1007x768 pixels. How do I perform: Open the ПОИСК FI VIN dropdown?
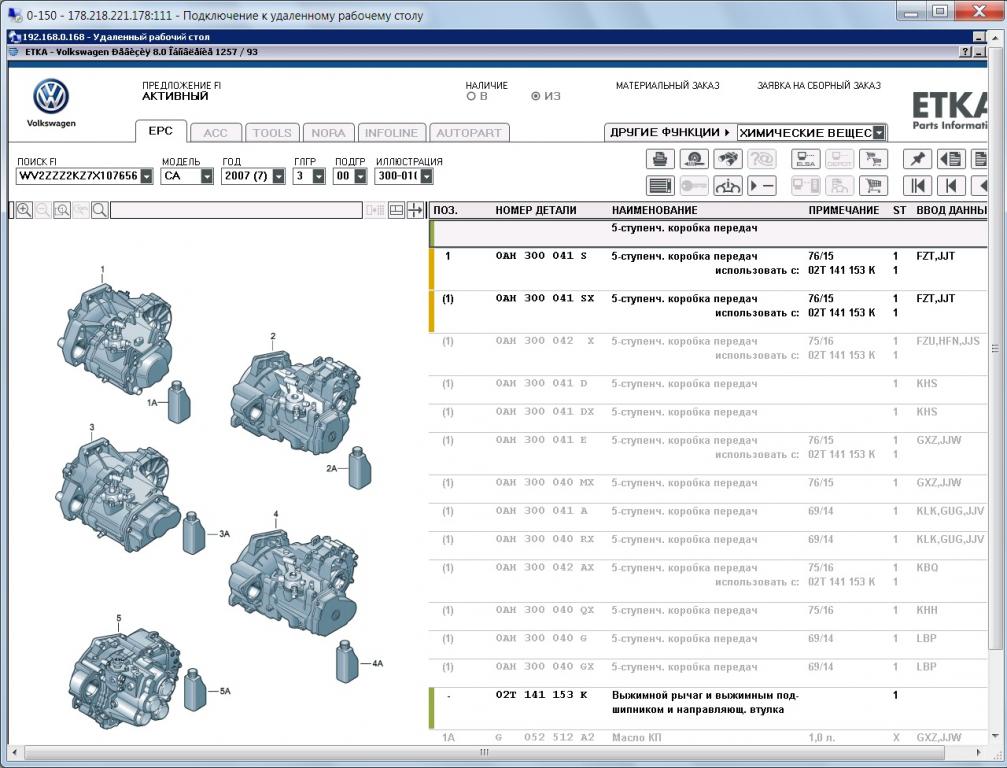coord(146,176)
